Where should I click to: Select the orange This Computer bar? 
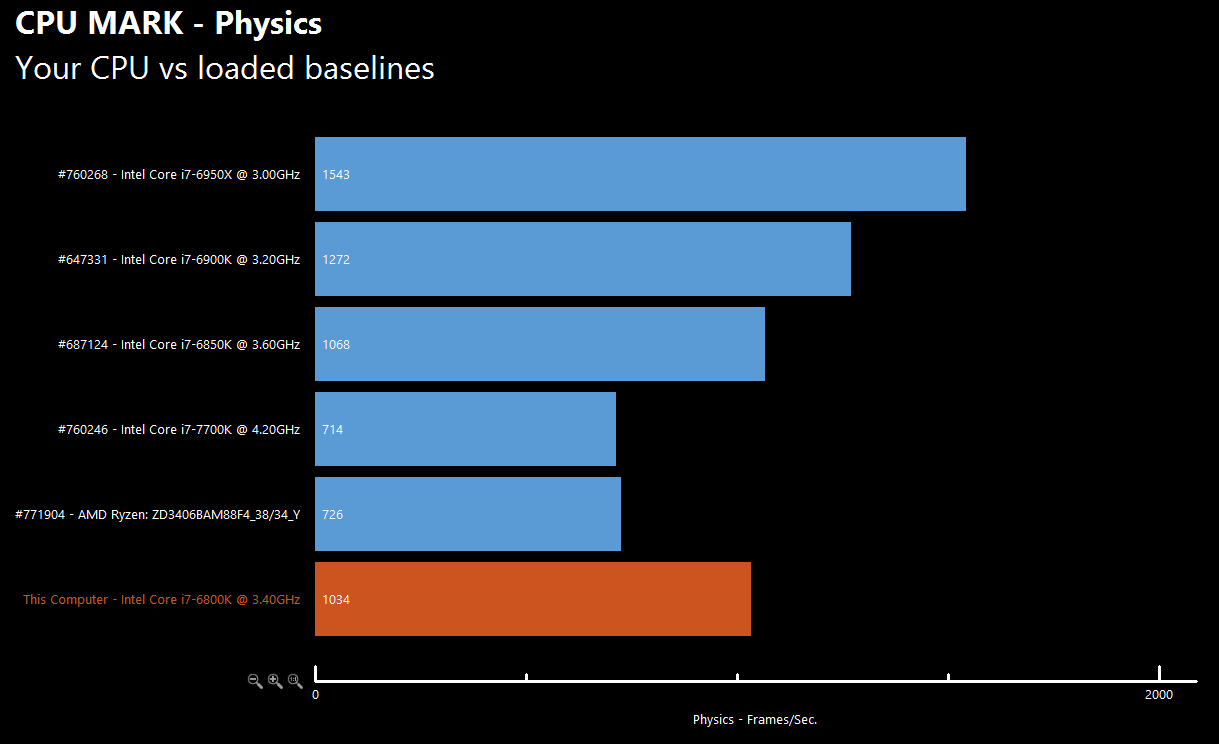533,599
